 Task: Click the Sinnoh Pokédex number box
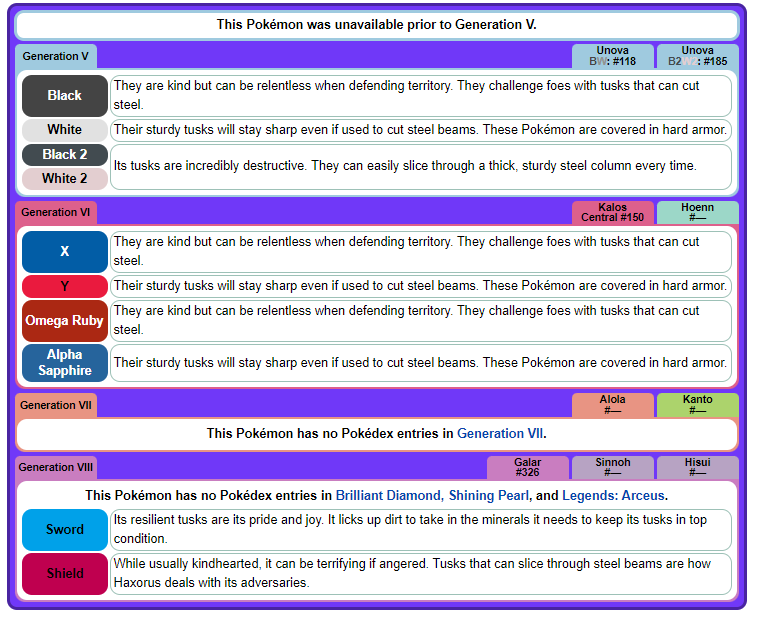(612, 468)
